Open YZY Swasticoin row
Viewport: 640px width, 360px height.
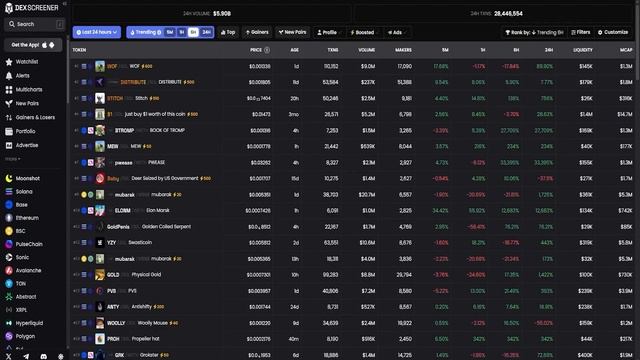click(353, 242)
